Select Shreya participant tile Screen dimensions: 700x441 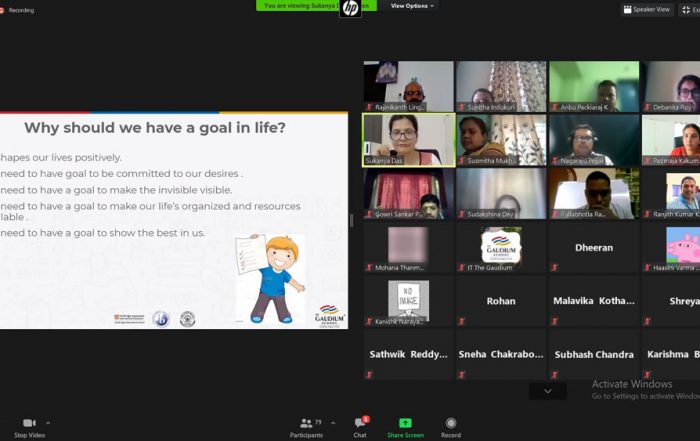click(671, 301)
